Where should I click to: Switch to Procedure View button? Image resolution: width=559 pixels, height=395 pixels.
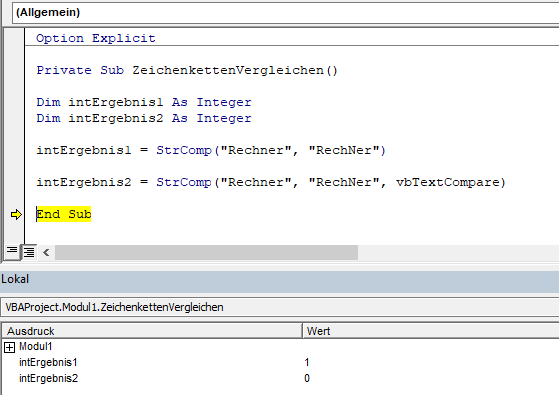tap(12, 252)
